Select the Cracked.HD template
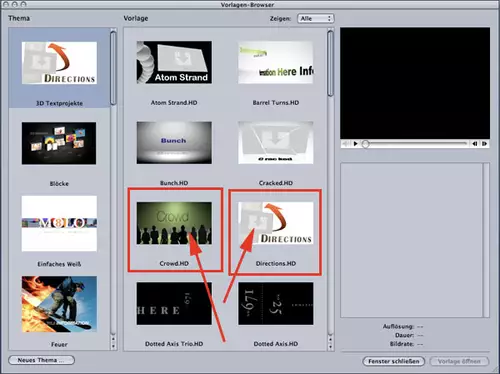500x374 pixels. (x=276, y=143)
